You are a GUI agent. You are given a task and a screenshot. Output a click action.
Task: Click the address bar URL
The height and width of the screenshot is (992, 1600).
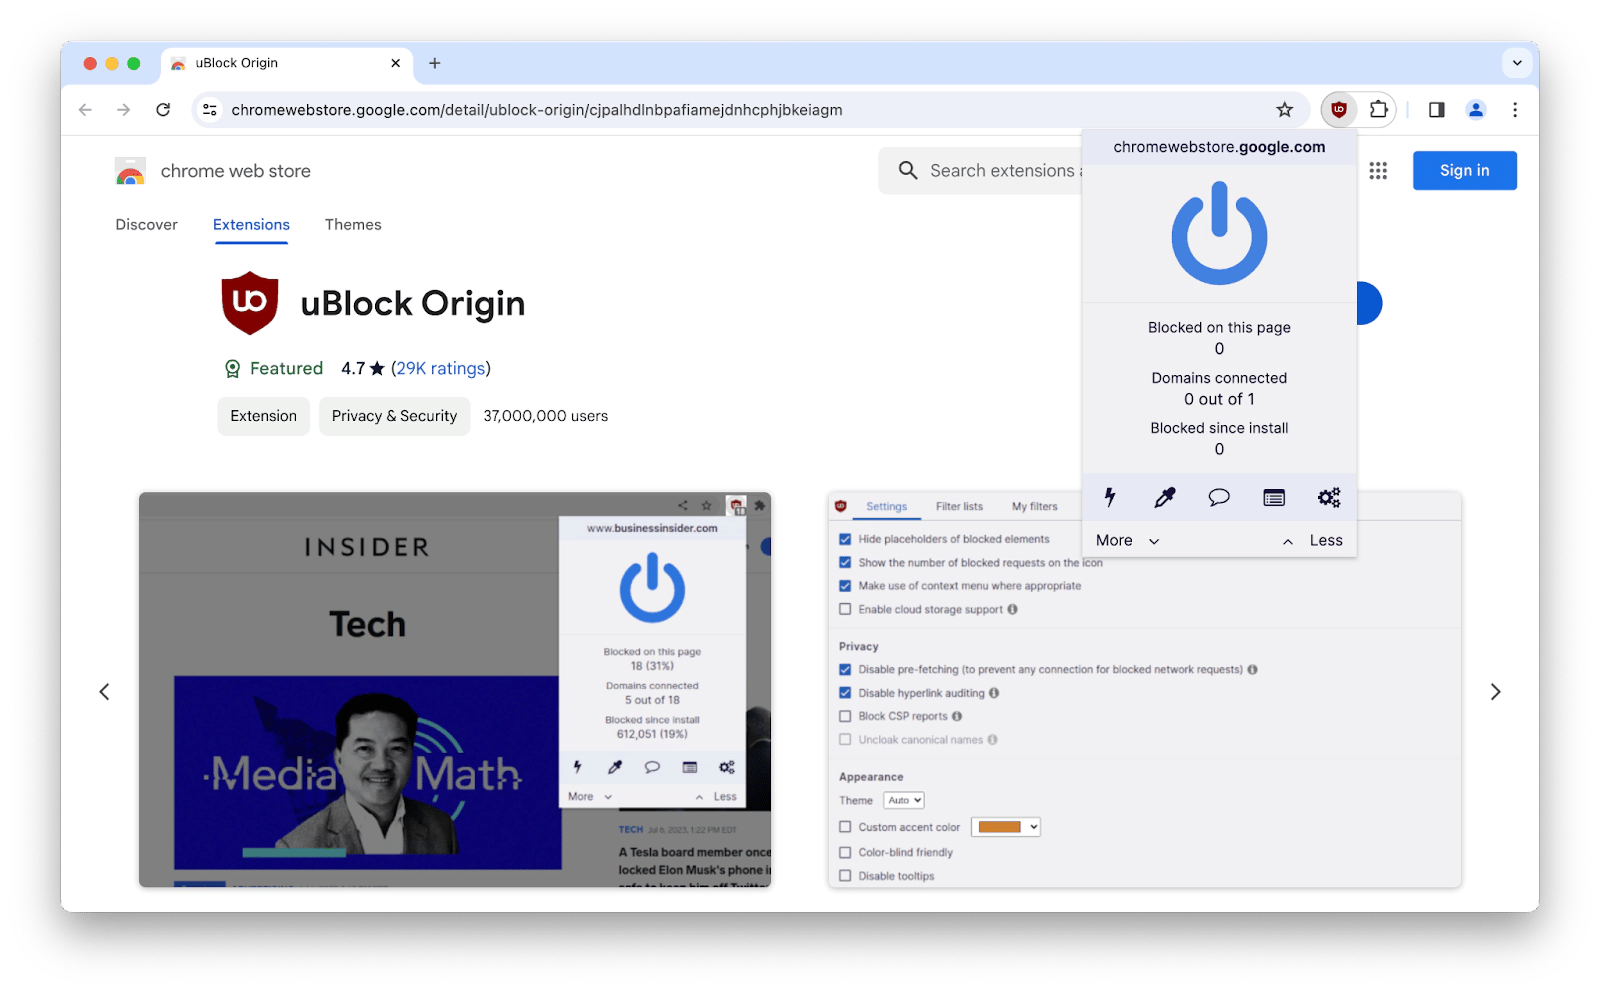click(x=537, y=110)
